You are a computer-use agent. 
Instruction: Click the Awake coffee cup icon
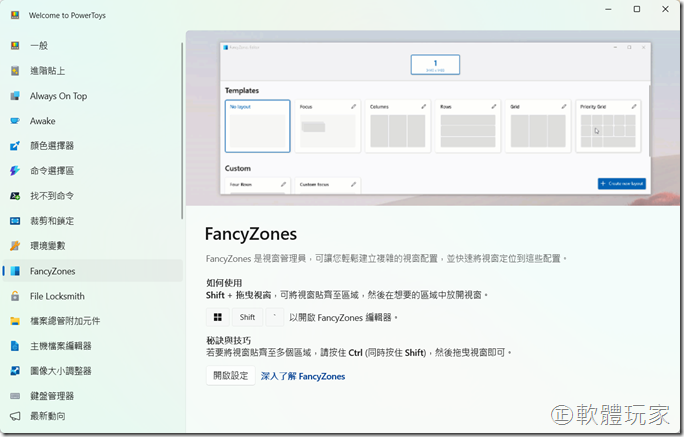click(x=15, y=121)
